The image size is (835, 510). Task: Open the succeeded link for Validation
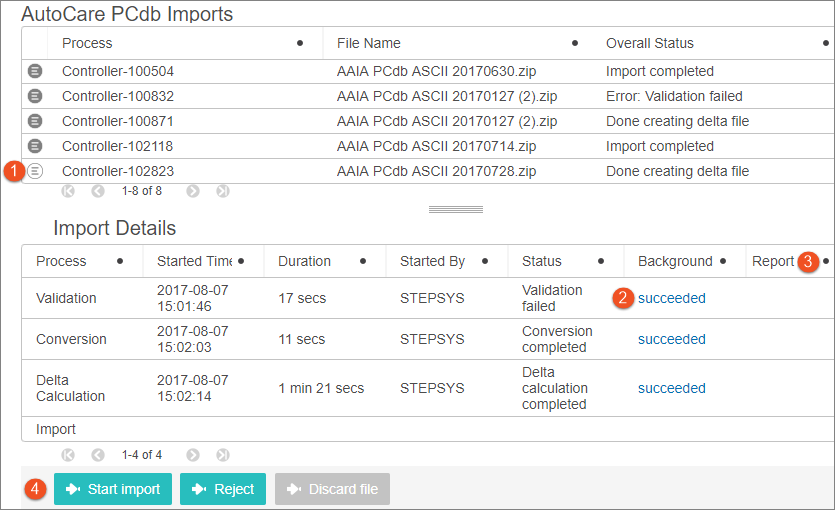(x=672, y=298)
